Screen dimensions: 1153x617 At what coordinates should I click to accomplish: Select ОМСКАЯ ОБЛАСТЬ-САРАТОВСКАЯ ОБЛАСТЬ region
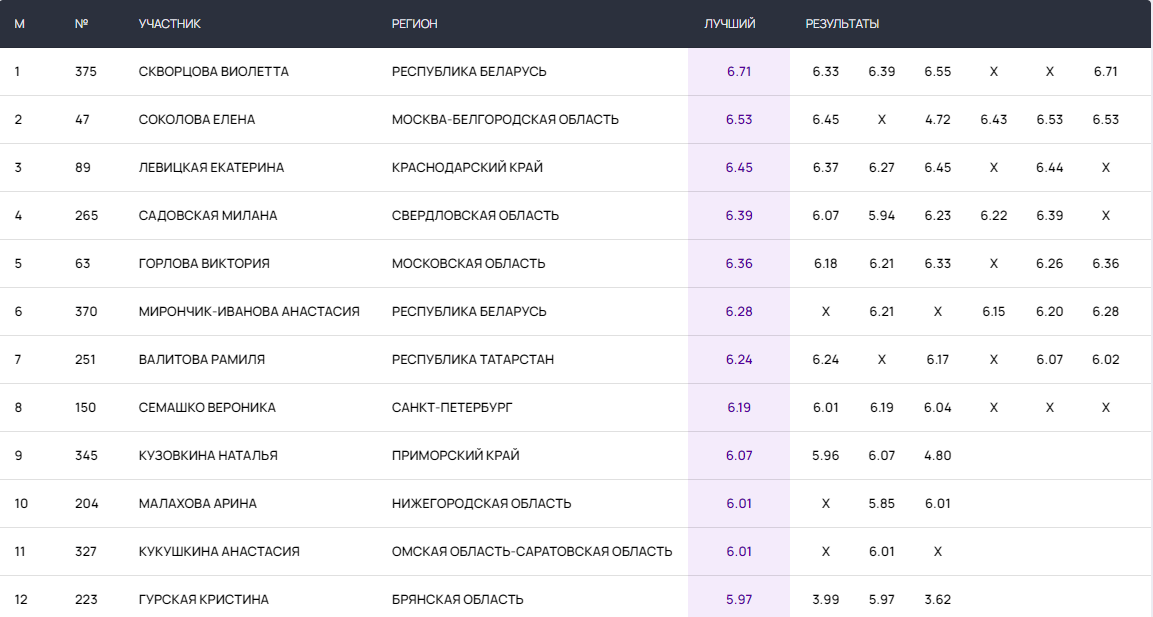[532, 552]
